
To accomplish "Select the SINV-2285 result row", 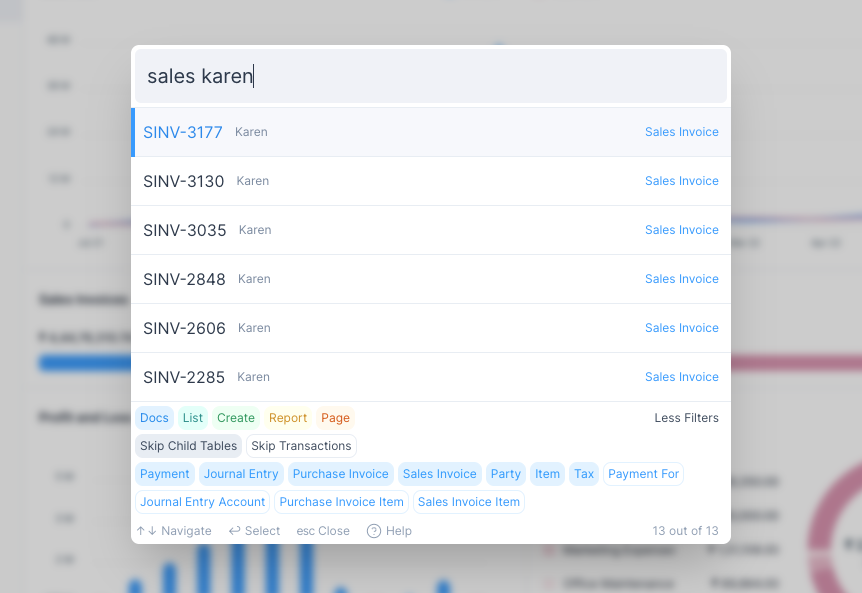I will pyautogui.click(x=430, y=377).
